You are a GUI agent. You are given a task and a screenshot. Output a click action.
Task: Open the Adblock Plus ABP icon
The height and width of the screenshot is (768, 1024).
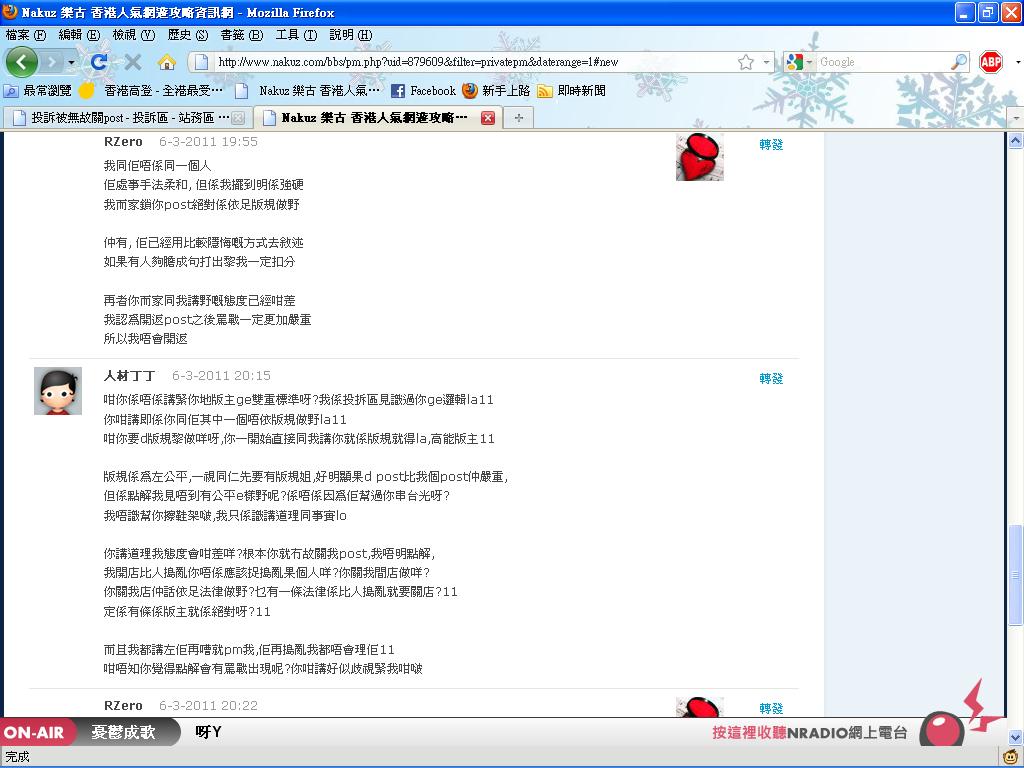click(990, 62)
